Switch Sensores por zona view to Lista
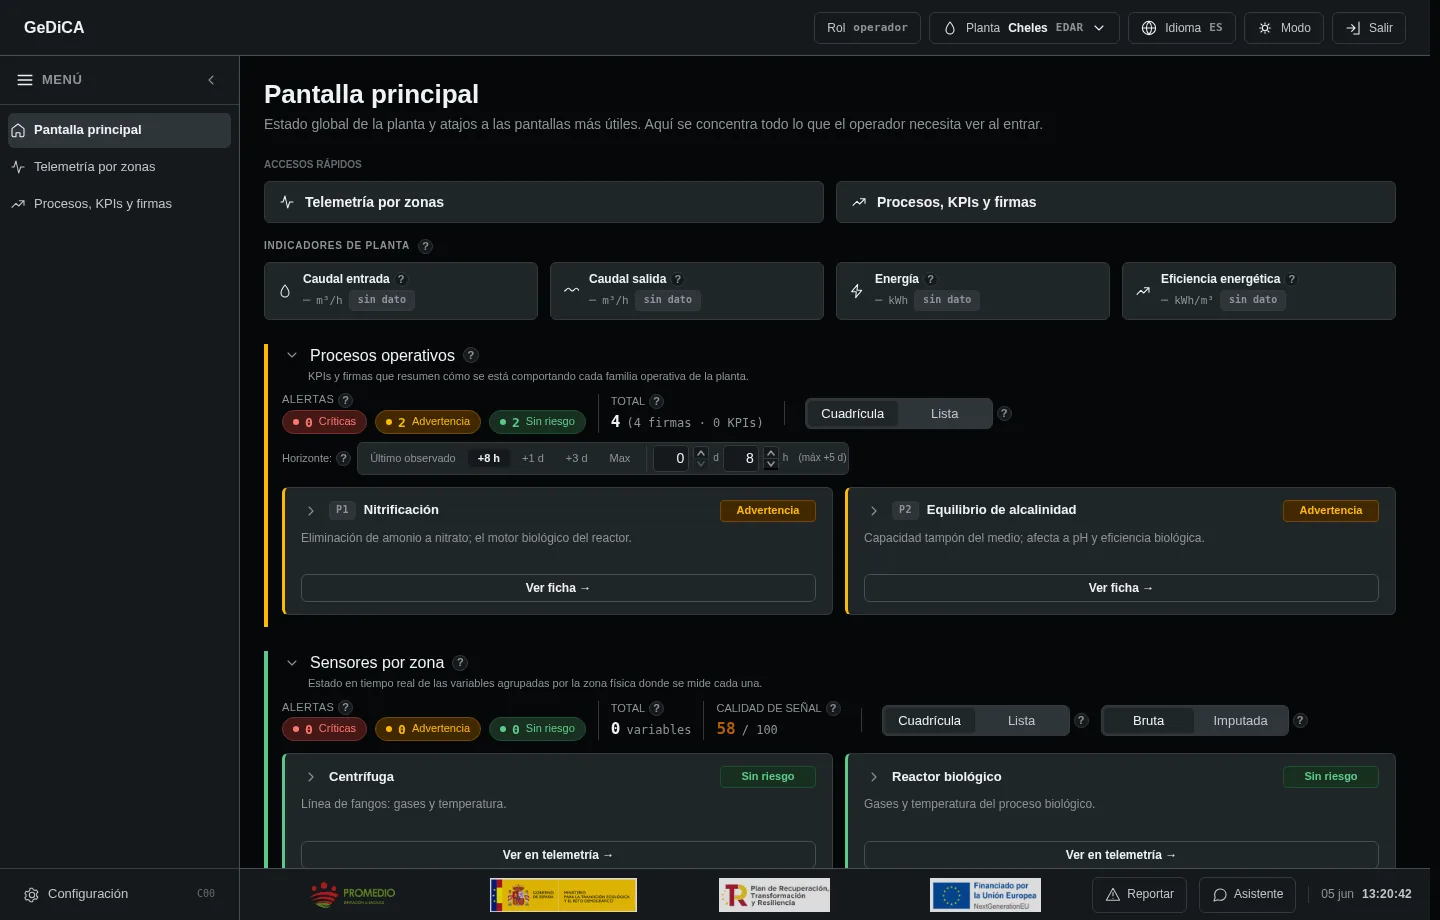 point(1021,721)
